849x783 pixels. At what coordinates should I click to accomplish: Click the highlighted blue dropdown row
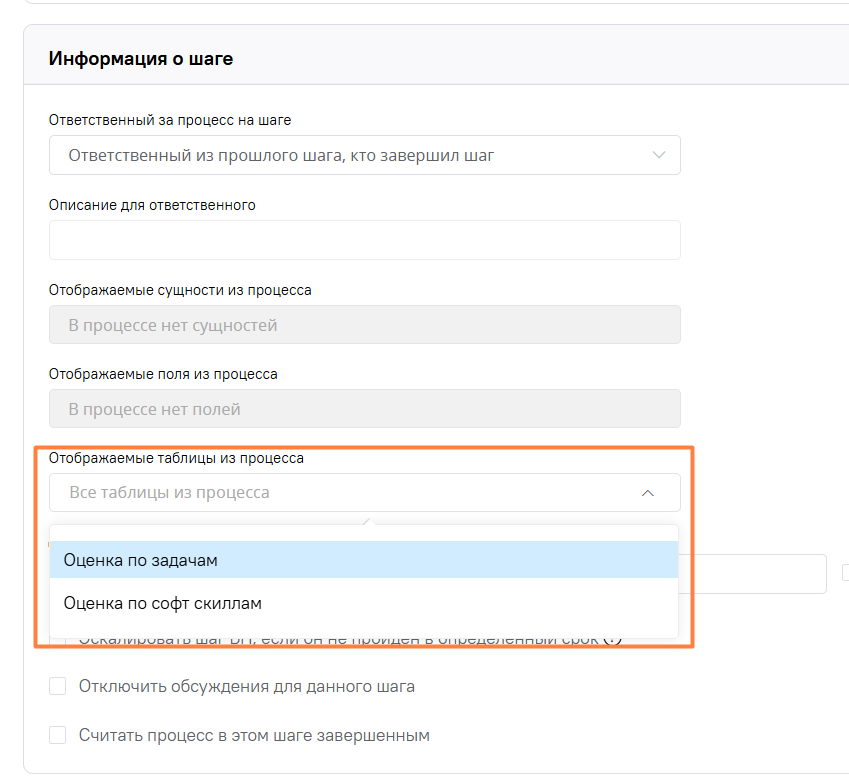(x=364, y=562)
